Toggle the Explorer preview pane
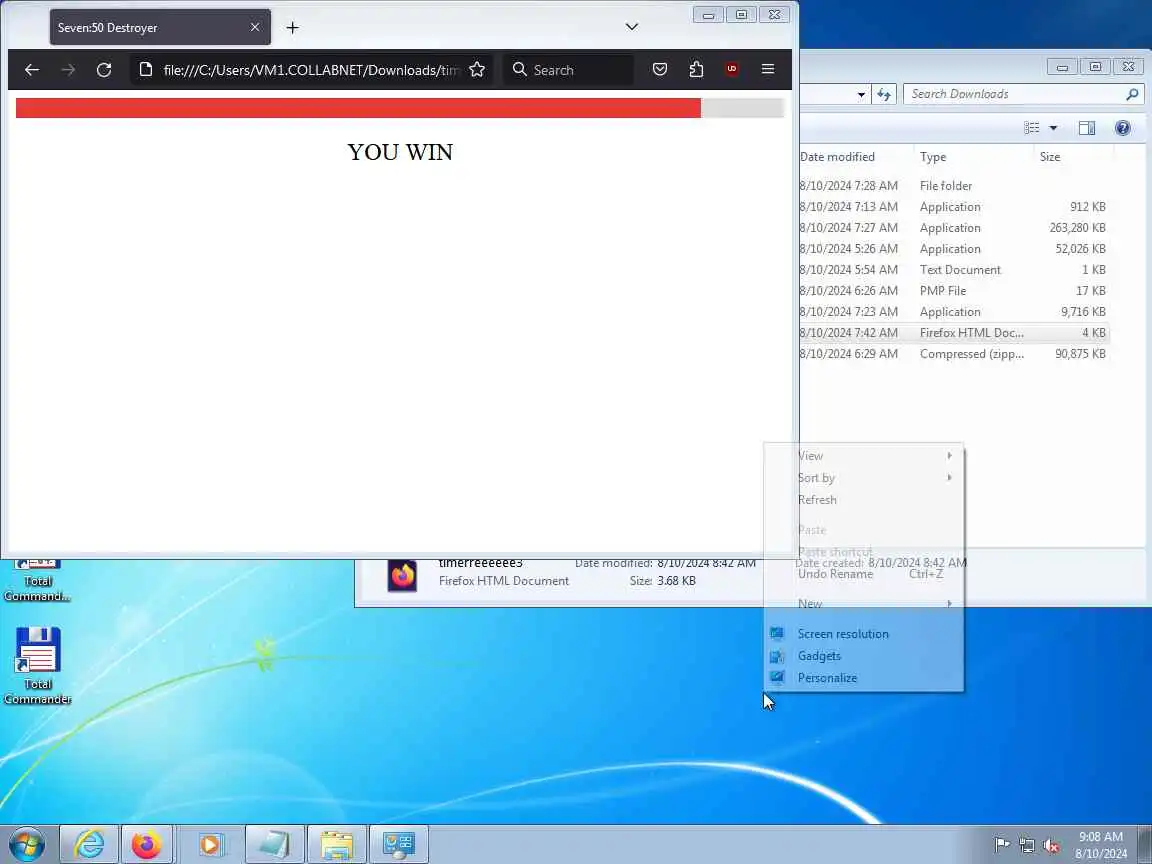1152x864 pixels. pos(1087,128)
